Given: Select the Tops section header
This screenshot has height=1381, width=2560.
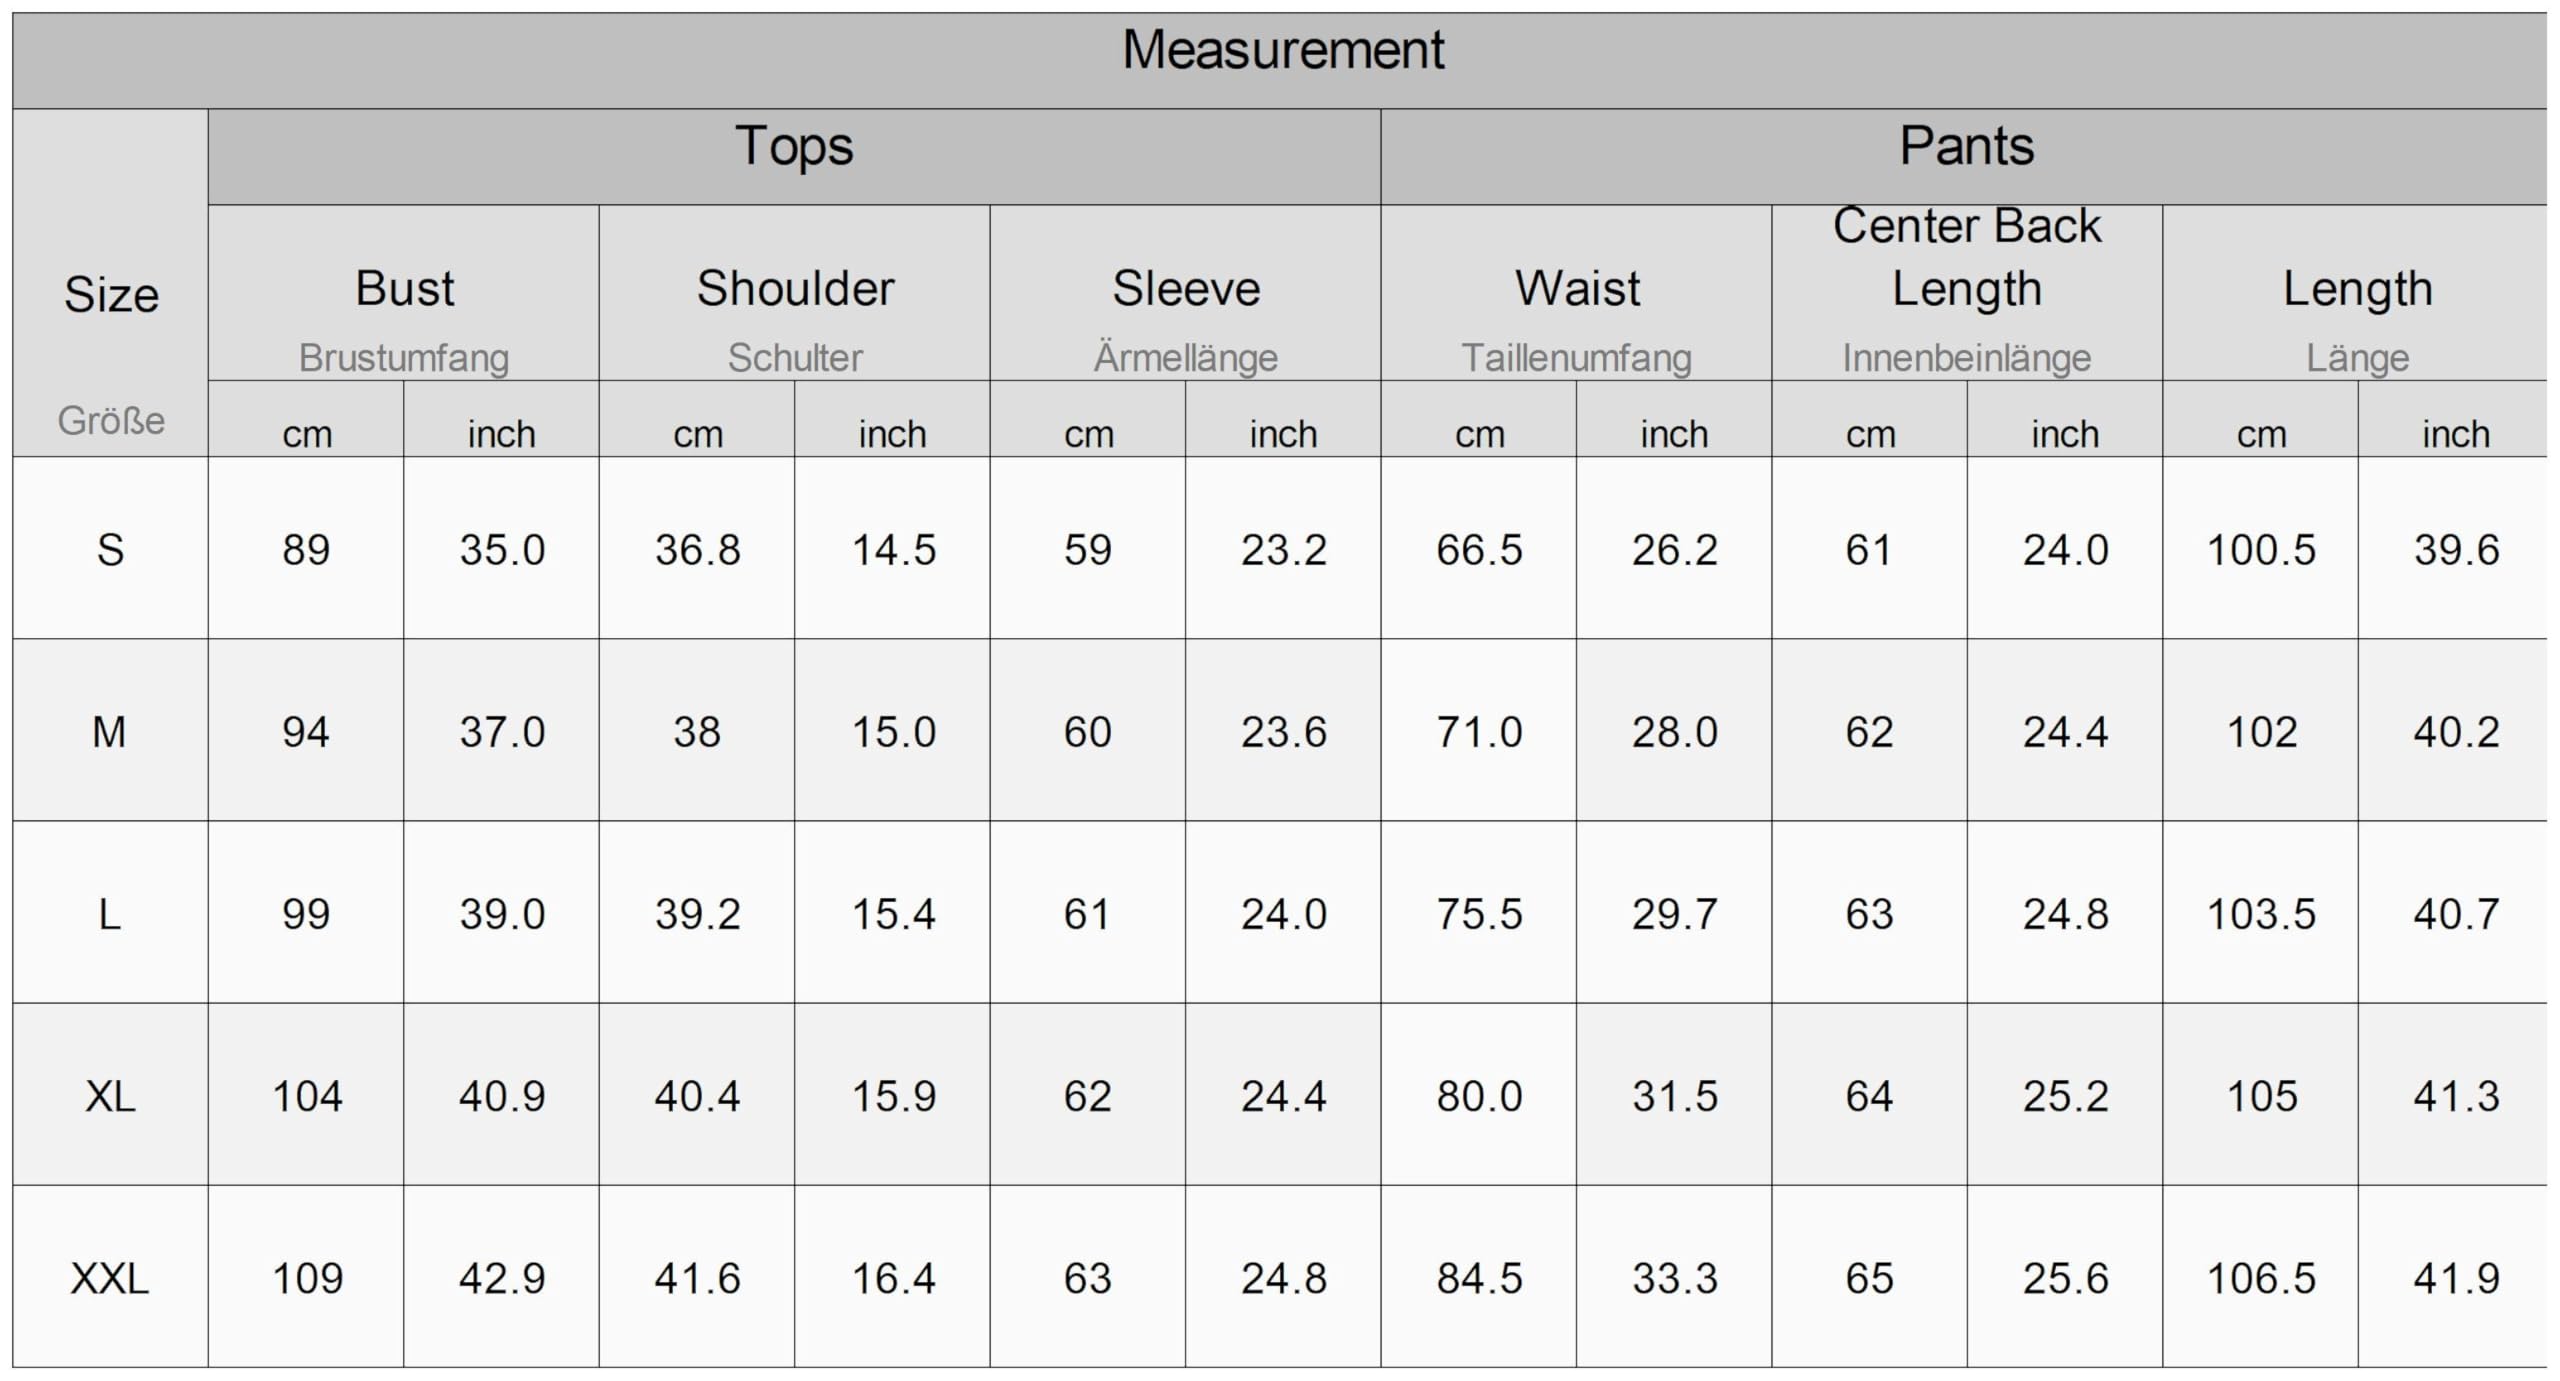Looking at the screenshot, I should point(794,146).
